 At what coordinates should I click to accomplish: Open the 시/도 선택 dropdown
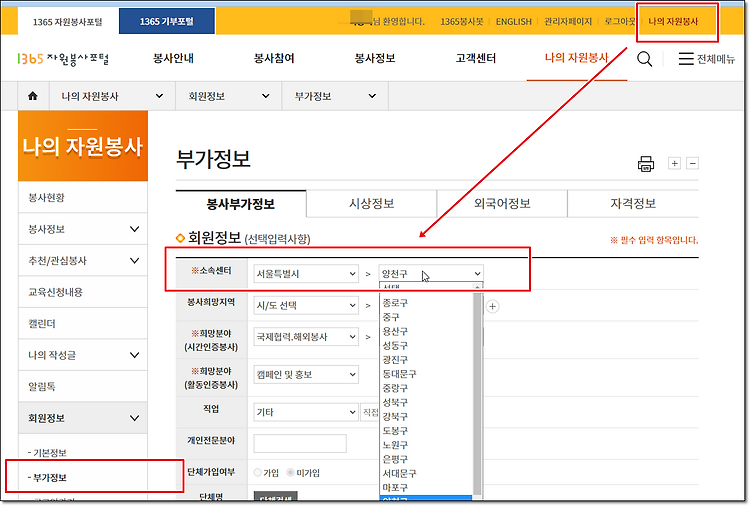tap(306, 305)
